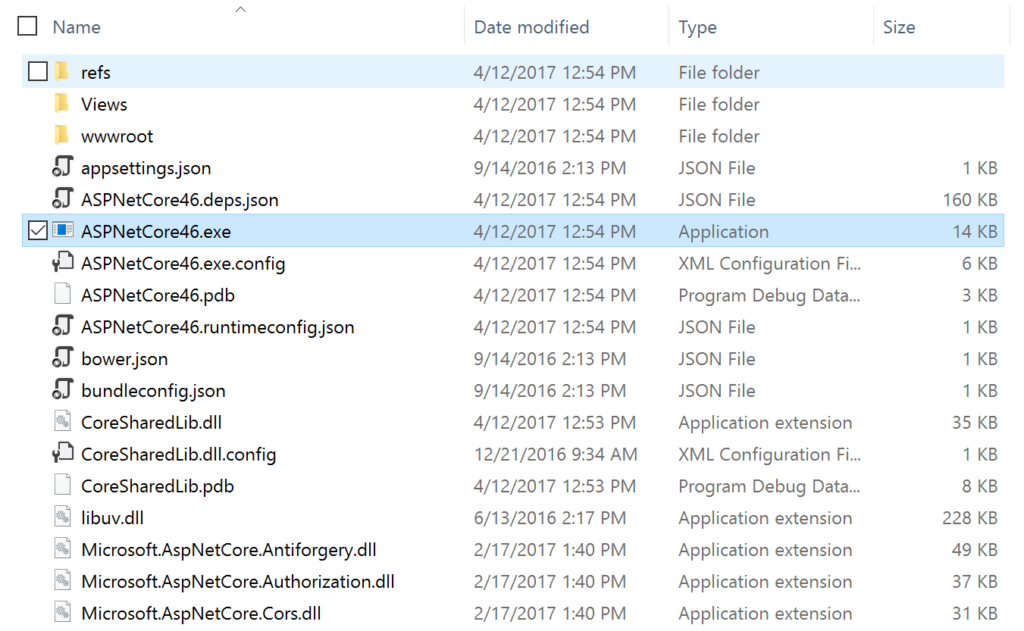Sort by the Date modified column header
This screenshot has height=631, width=1024.
531,27
